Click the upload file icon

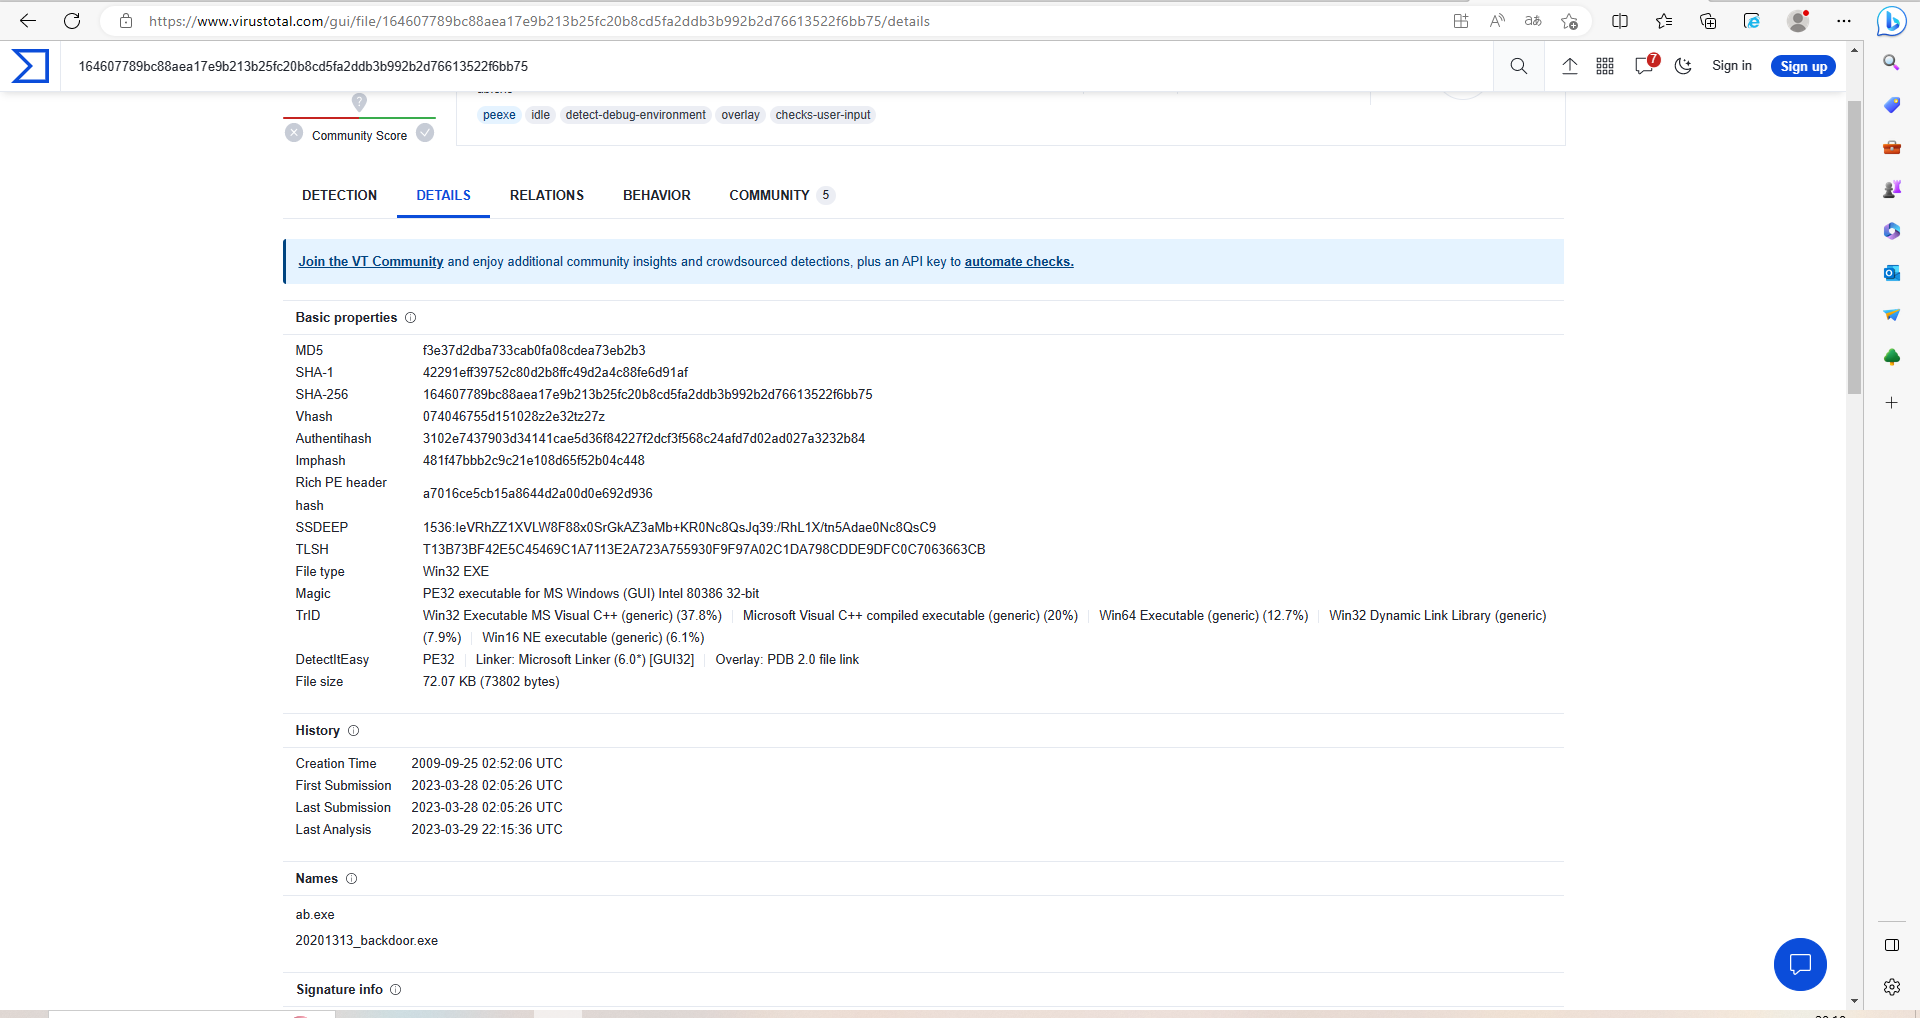pyautogui.click(x=1570, y=66)
